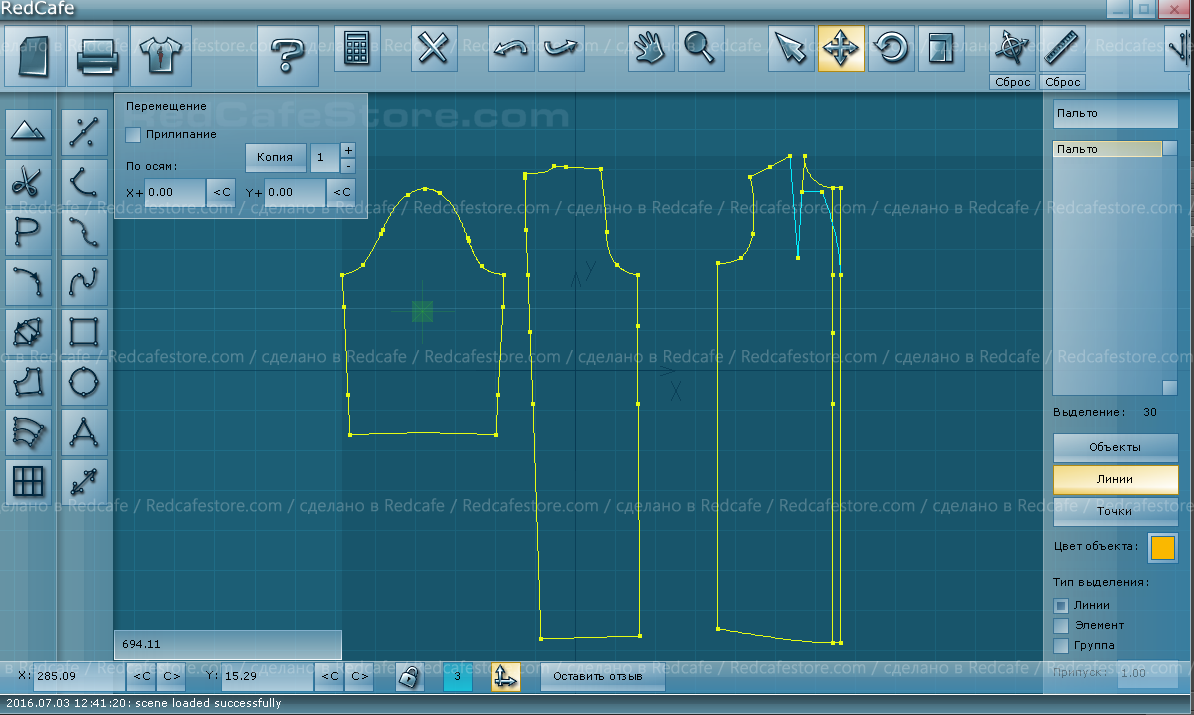
Task: Click the copy count field
Action: tap(324, 157)
